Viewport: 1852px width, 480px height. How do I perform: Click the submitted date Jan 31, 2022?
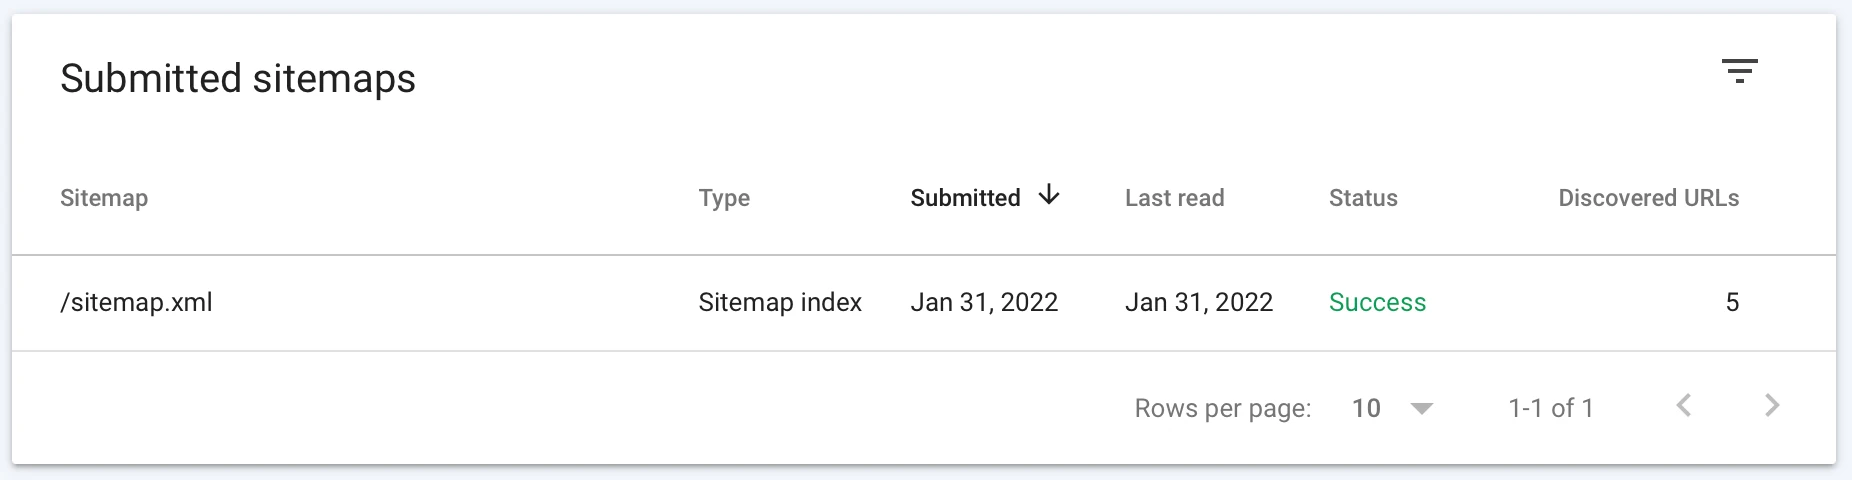coord(984,302)
